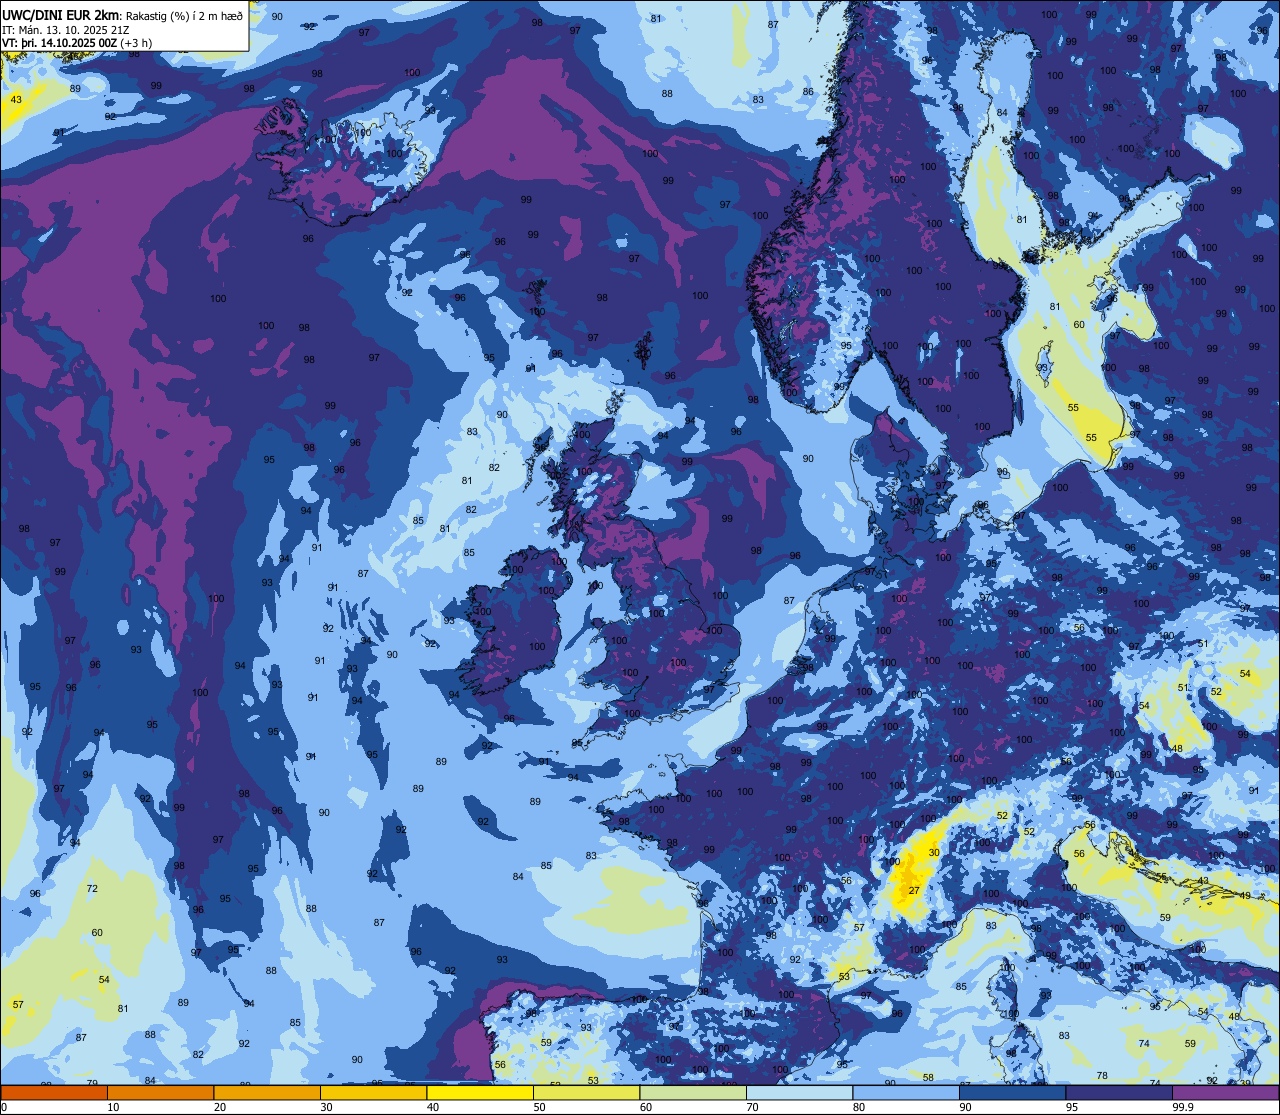Choose the 70–80 pale blue legend swatch
1280x1115 pixels.
tap(799, 1093)
